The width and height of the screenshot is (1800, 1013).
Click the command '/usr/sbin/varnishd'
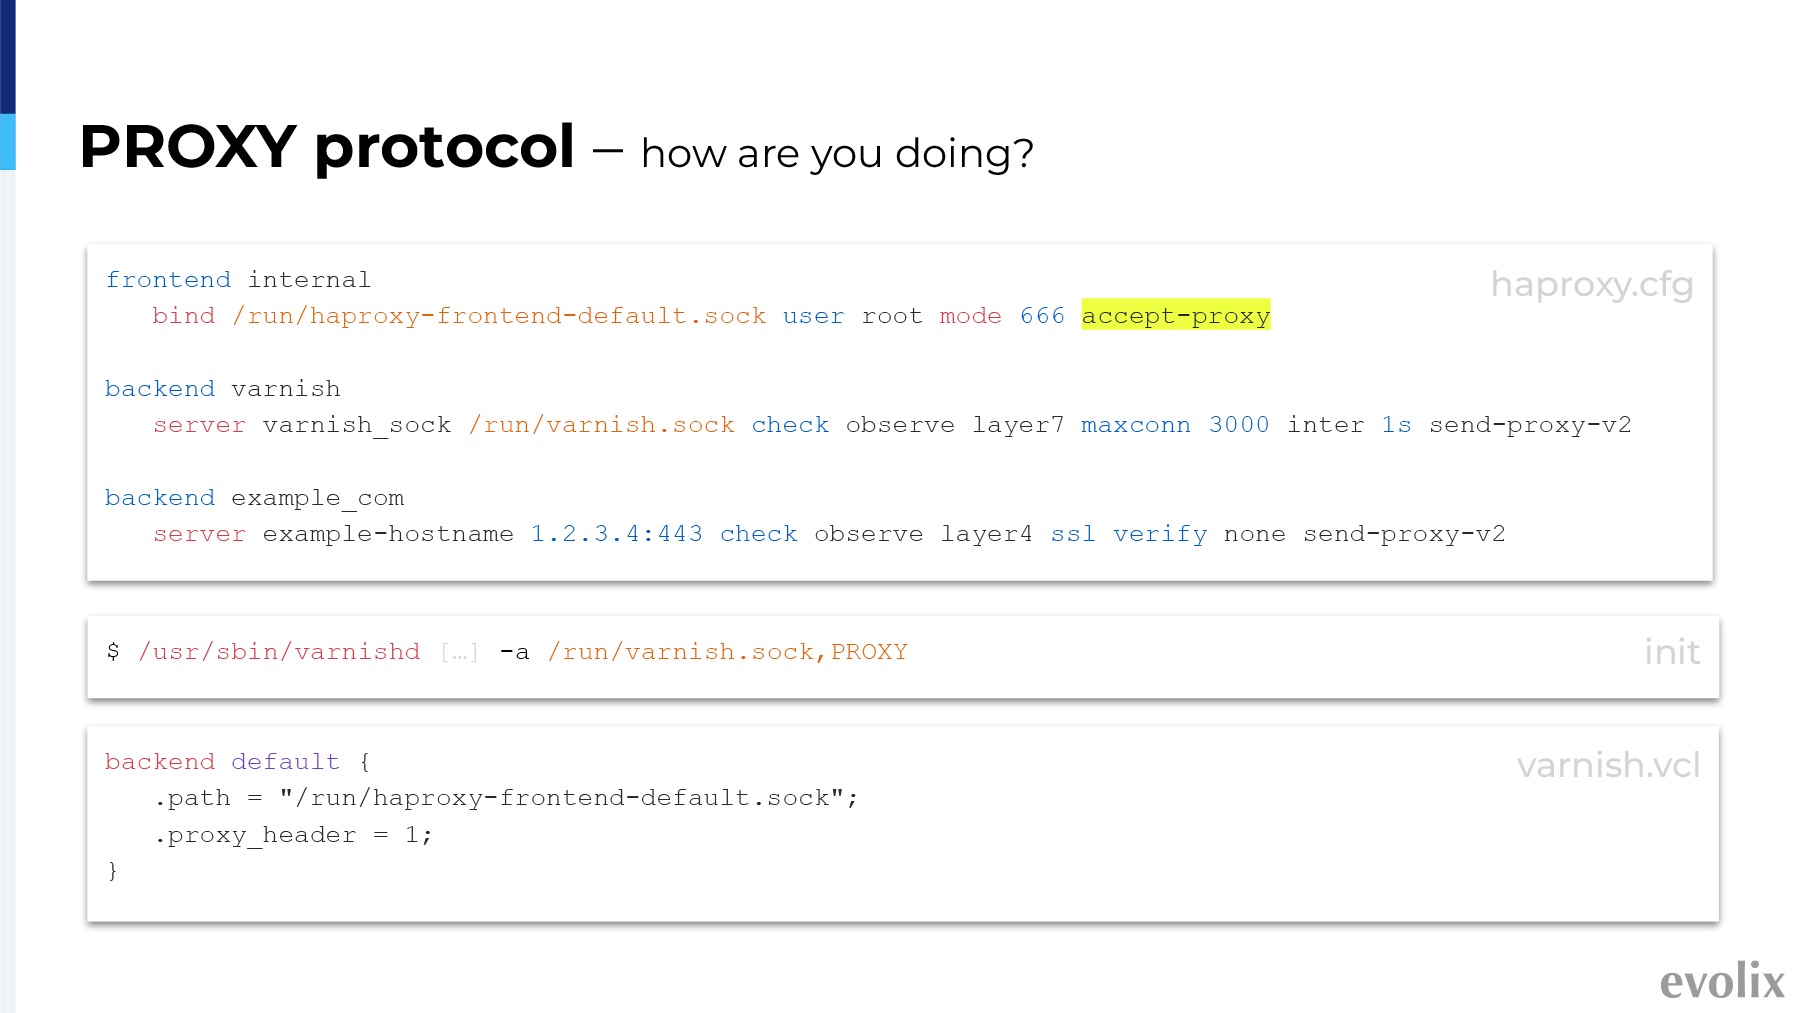[279, 652]
